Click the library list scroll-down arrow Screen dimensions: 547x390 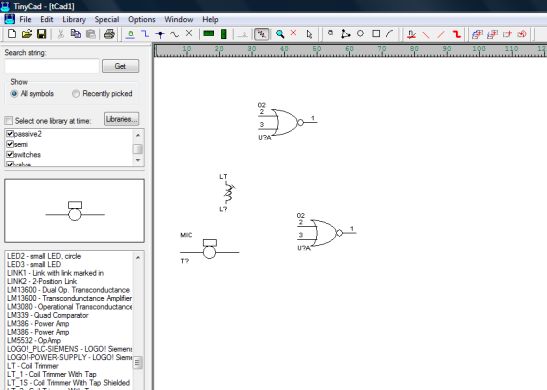point(138,160)
